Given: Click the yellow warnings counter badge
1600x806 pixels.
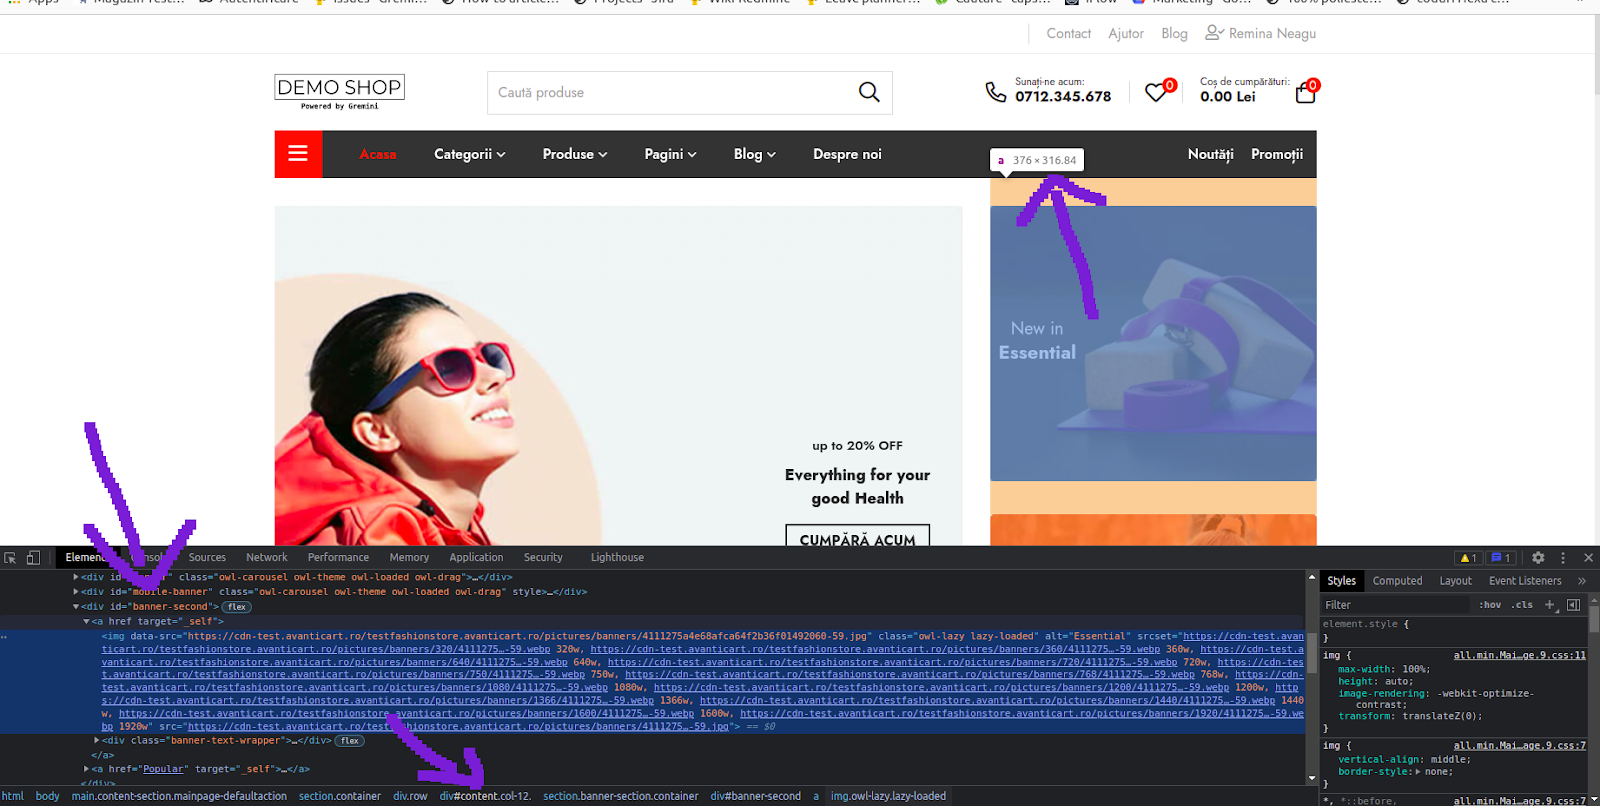Looking at the screenshot, I should click(x=1469, y=558).
